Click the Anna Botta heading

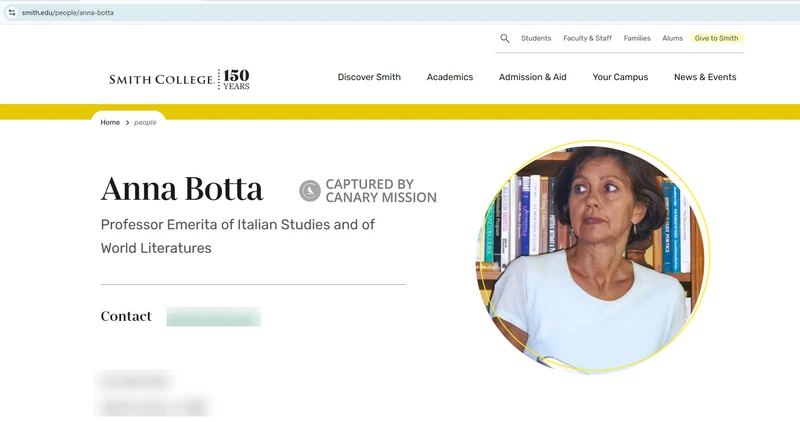click(182, 189)
